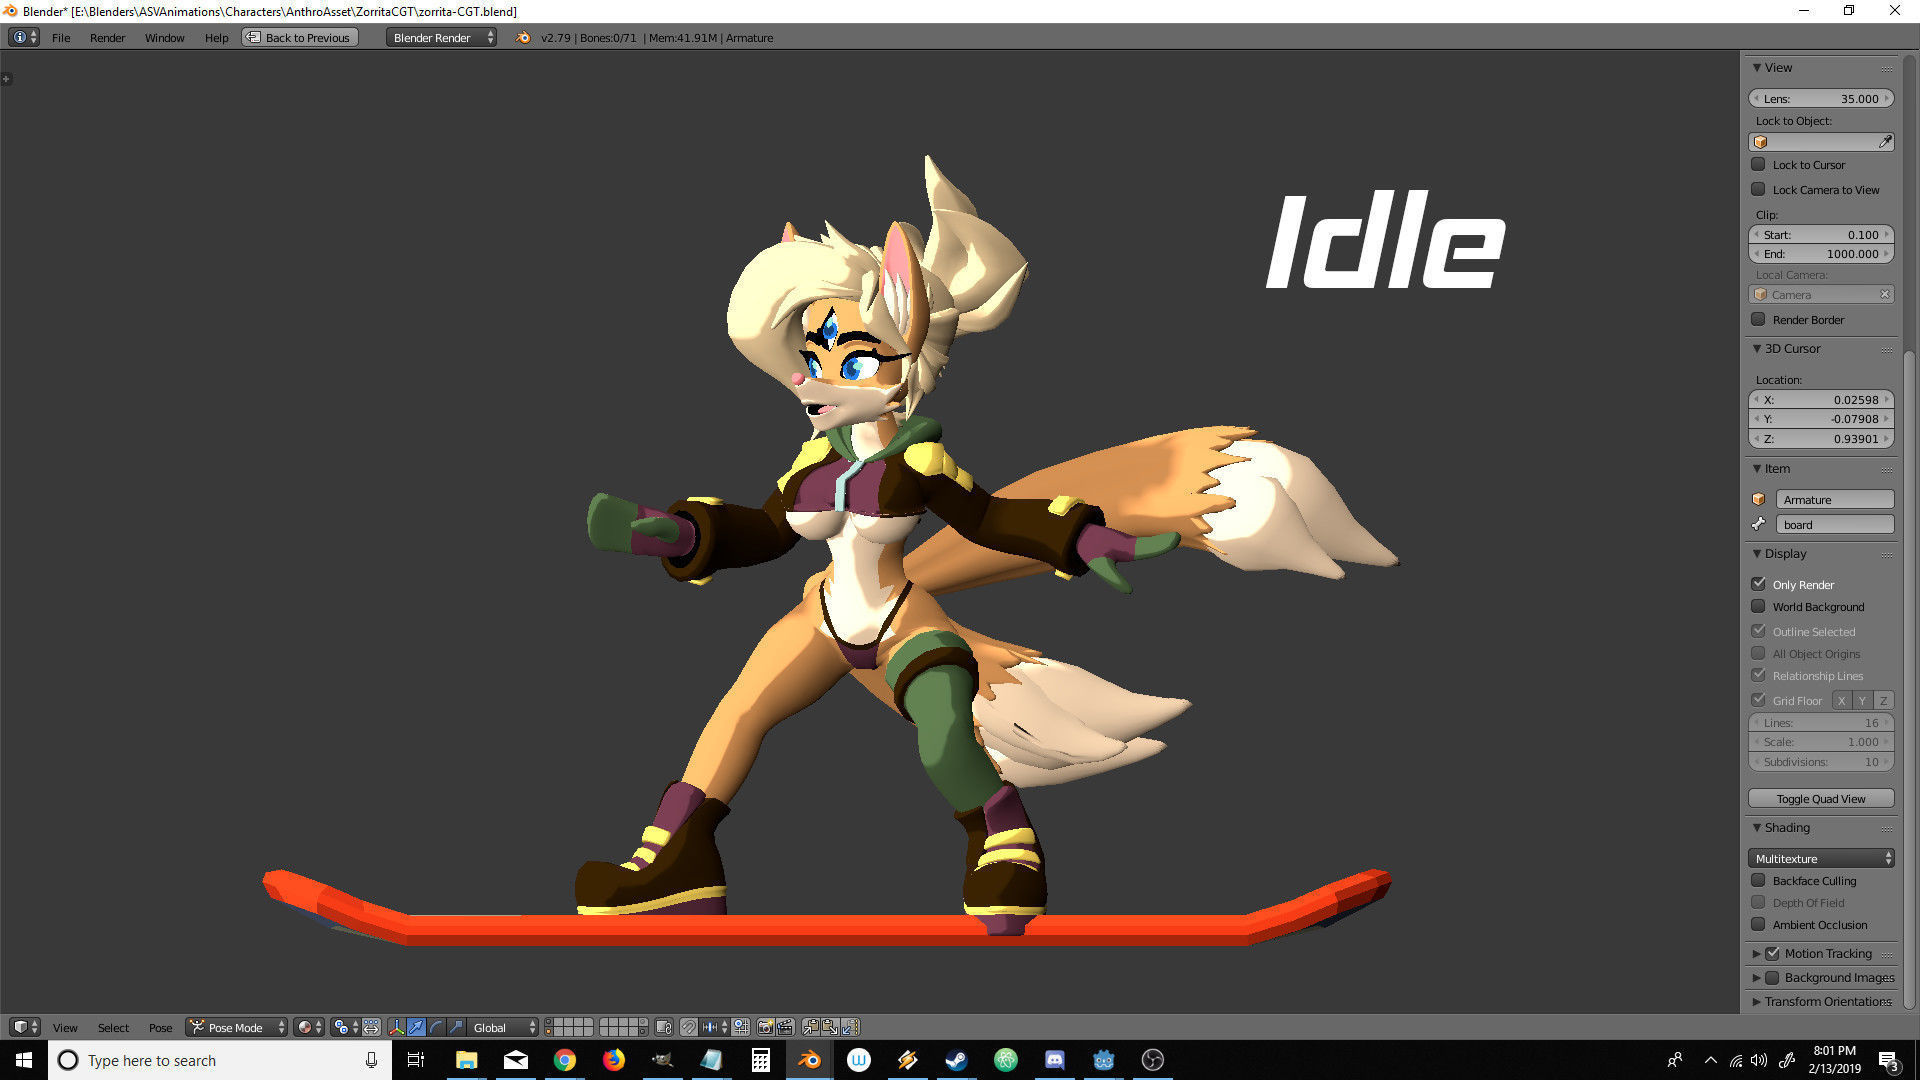Open the Pose menu in 3D view header
Viewport: 1920px width, 1080px height.
(160, 1027)
